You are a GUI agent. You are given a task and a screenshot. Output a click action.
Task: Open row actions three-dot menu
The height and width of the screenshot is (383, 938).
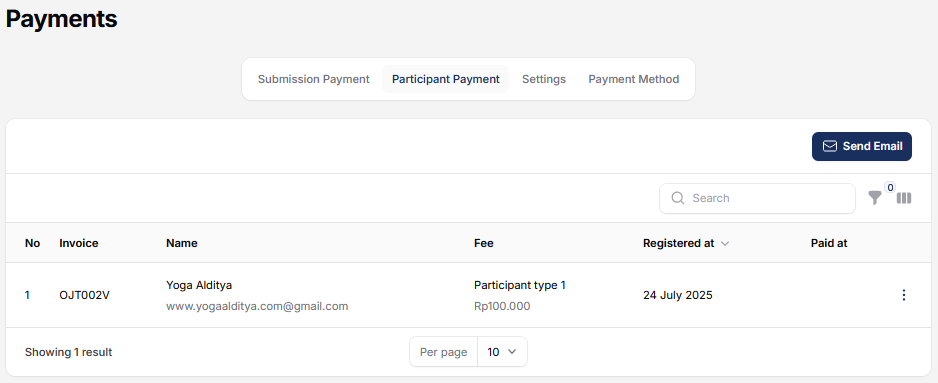904,295
